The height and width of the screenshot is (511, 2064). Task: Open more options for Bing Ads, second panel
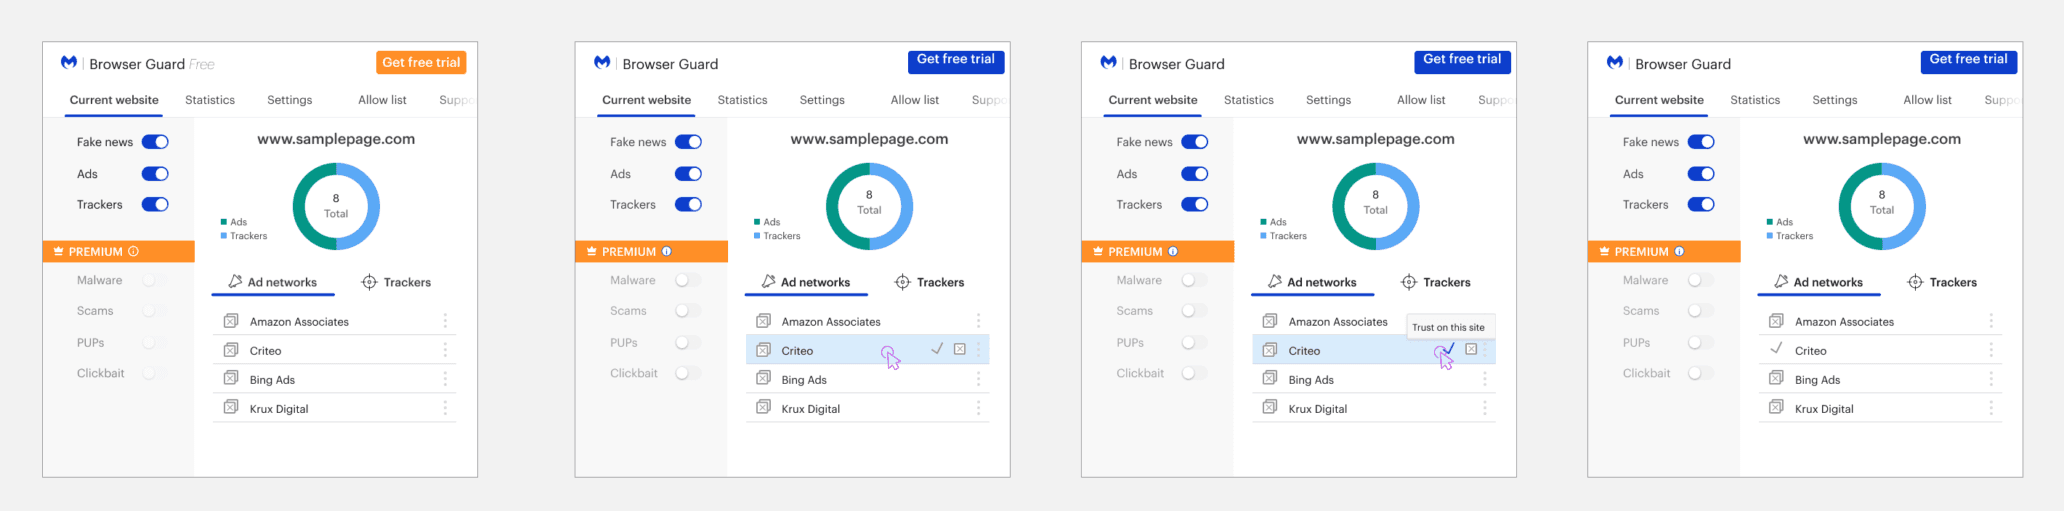click(x=978, y=379)
